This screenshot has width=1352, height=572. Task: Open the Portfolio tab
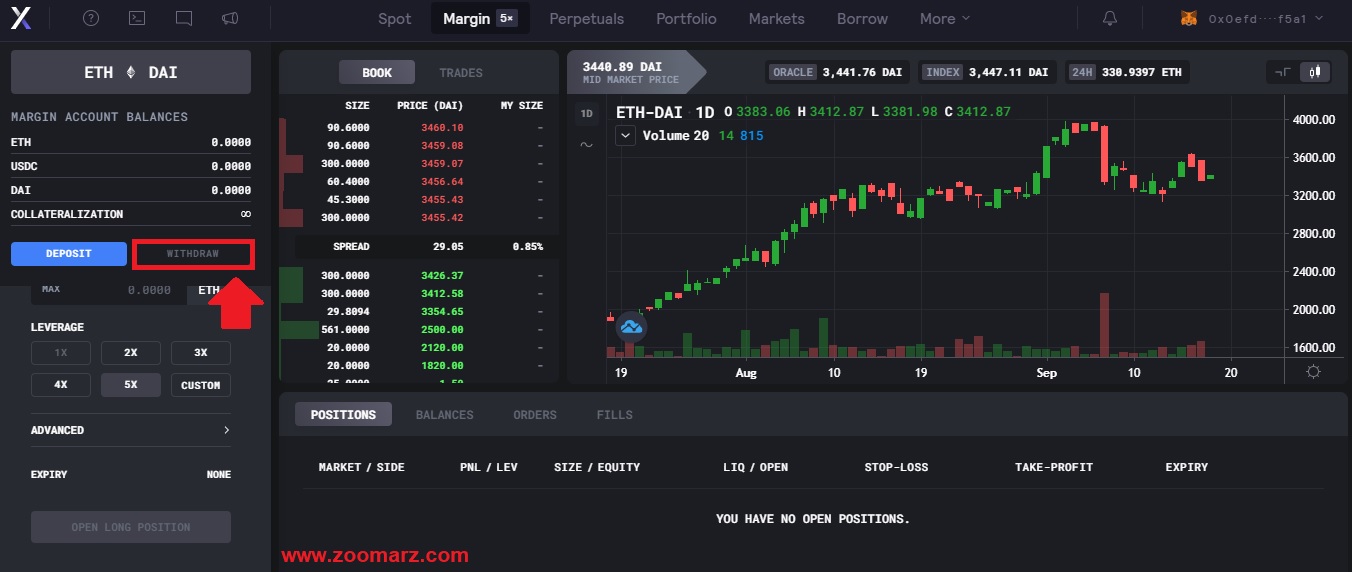686,18
